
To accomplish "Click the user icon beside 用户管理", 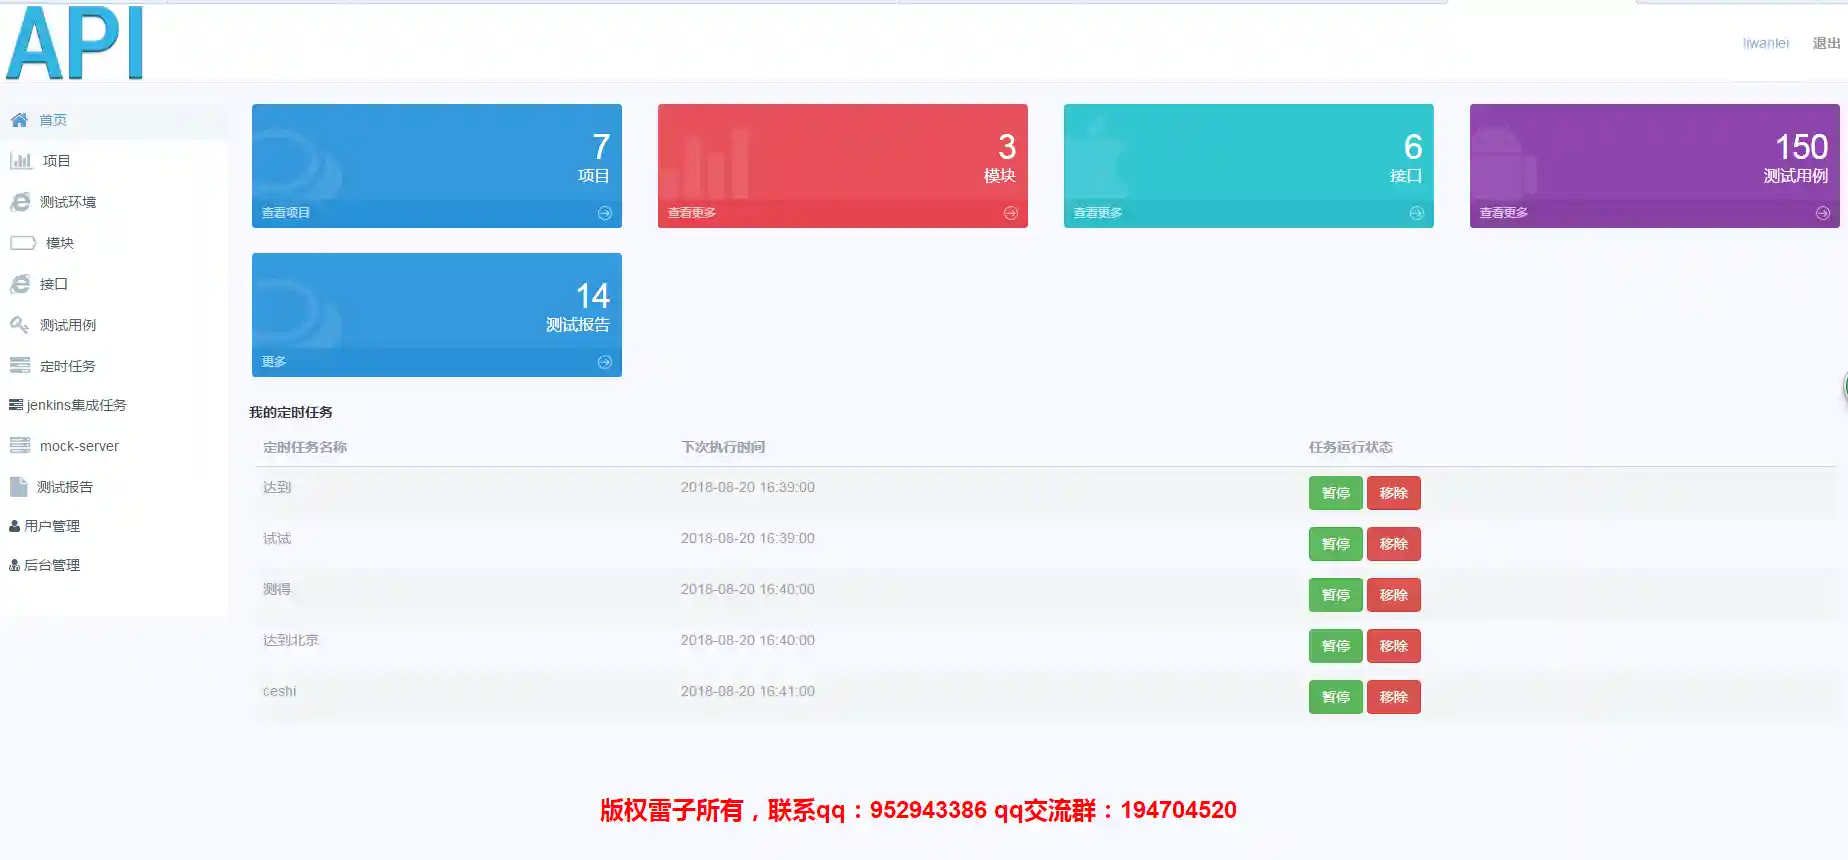I will click(15, 526).
